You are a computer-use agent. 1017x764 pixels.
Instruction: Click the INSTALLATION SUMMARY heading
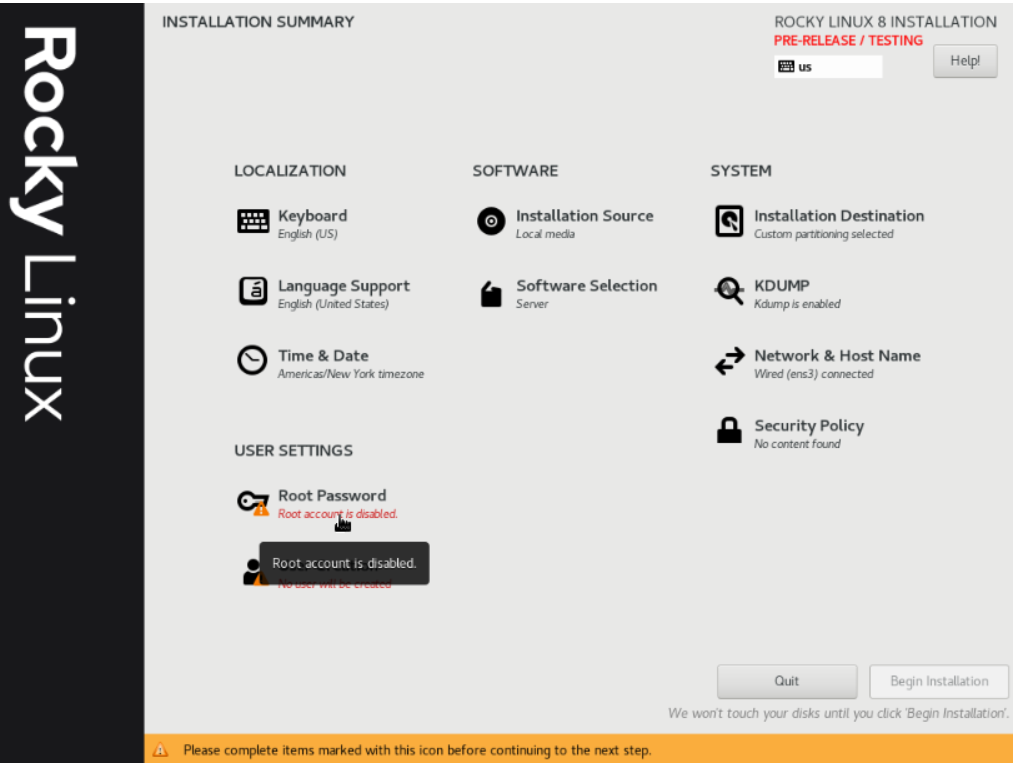pyautogui.click(x=258, y=22)
